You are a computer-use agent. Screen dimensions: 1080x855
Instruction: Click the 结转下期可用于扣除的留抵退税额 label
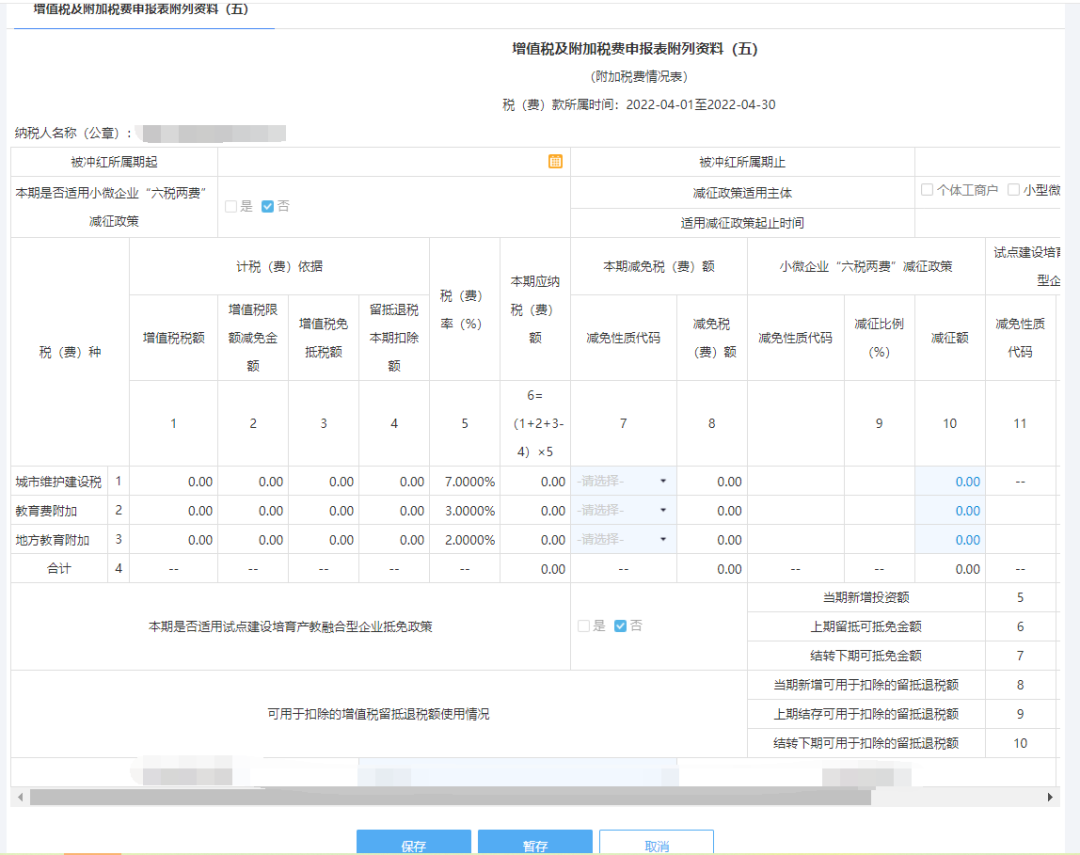pos(866,743)
